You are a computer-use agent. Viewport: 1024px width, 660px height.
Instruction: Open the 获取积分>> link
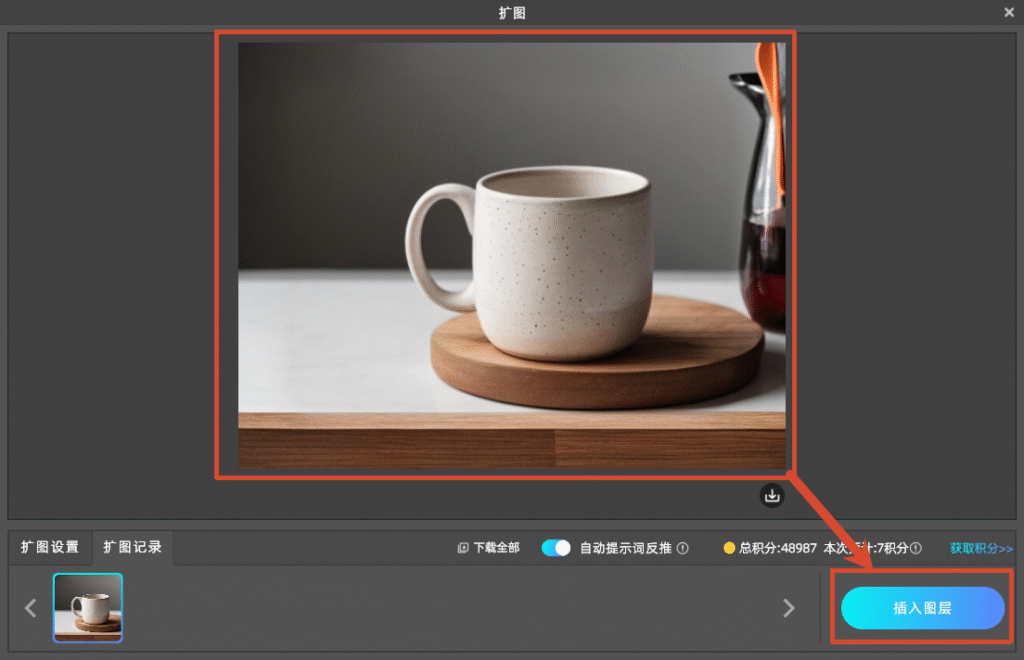click(x=981, y=548)
